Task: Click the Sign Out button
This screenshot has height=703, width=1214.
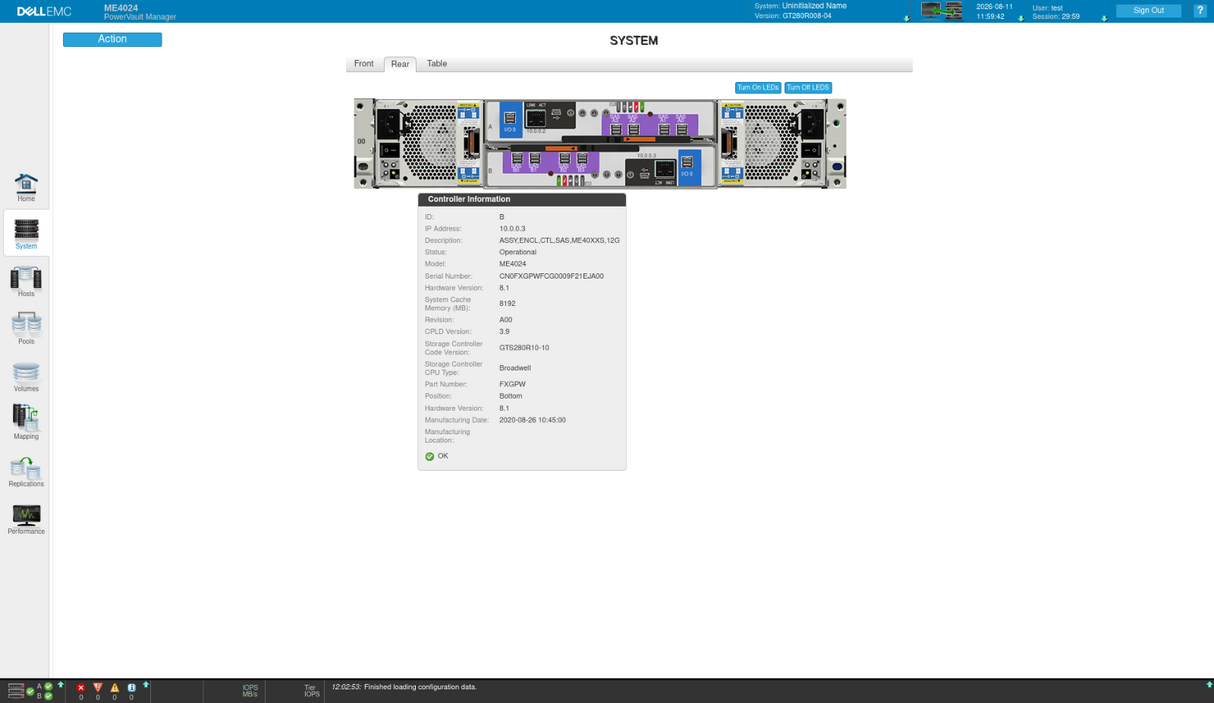Action: (1148, 10)
